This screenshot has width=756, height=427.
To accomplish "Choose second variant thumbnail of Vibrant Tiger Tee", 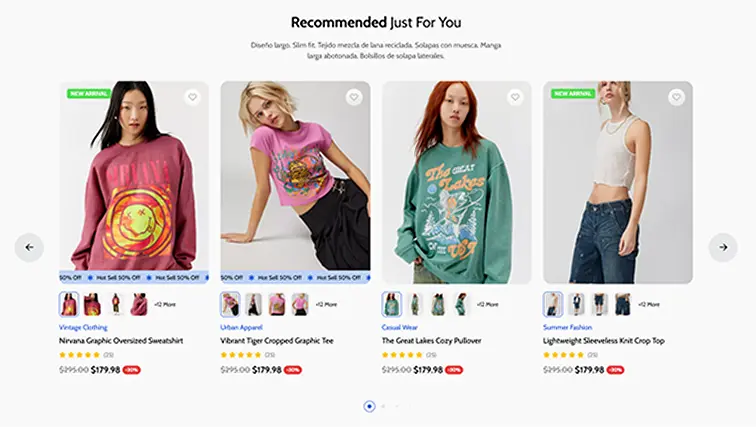I will [253, 304].
